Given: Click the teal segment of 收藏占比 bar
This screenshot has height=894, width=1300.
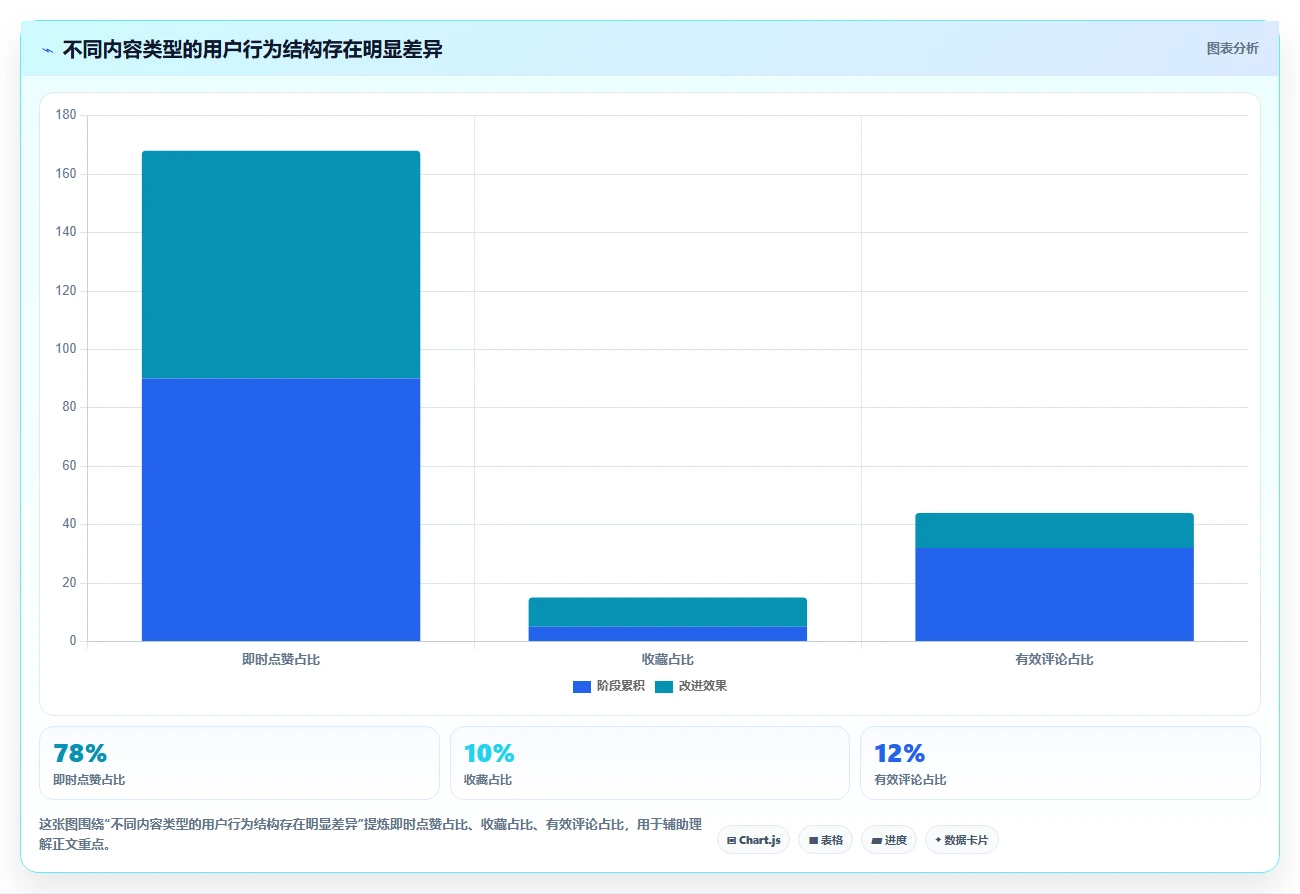Looking at the screenshot, I should 668,612.
